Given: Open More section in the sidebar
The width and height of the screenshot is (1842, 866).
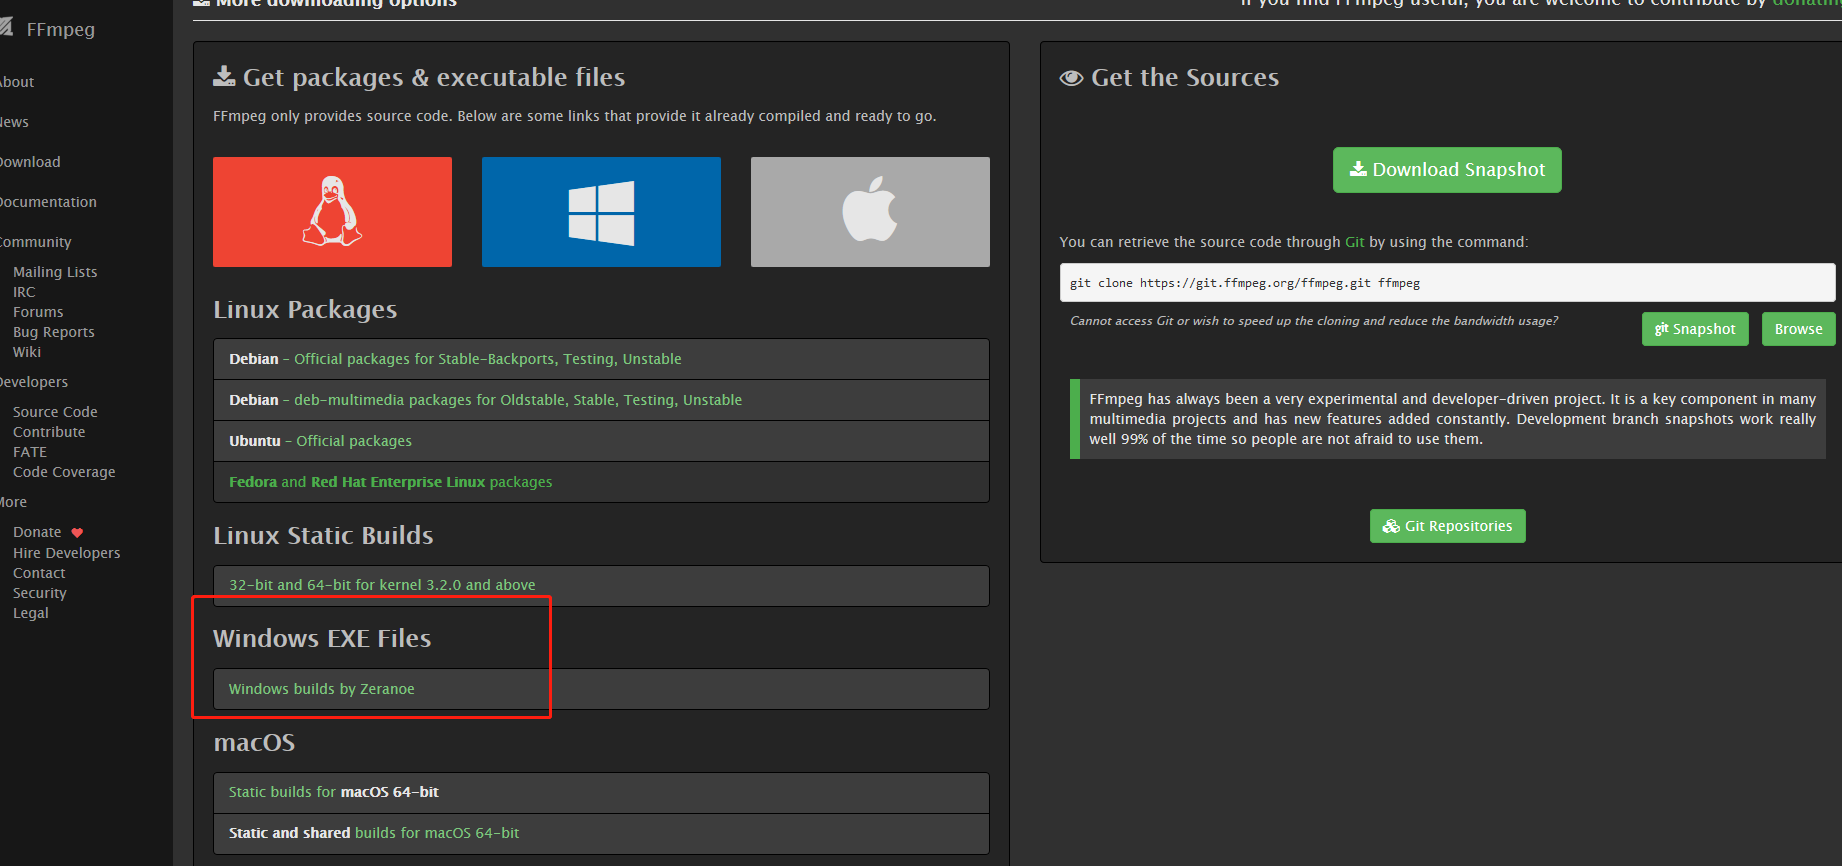Looking at the screenshot, I should (x=13, y=502).
